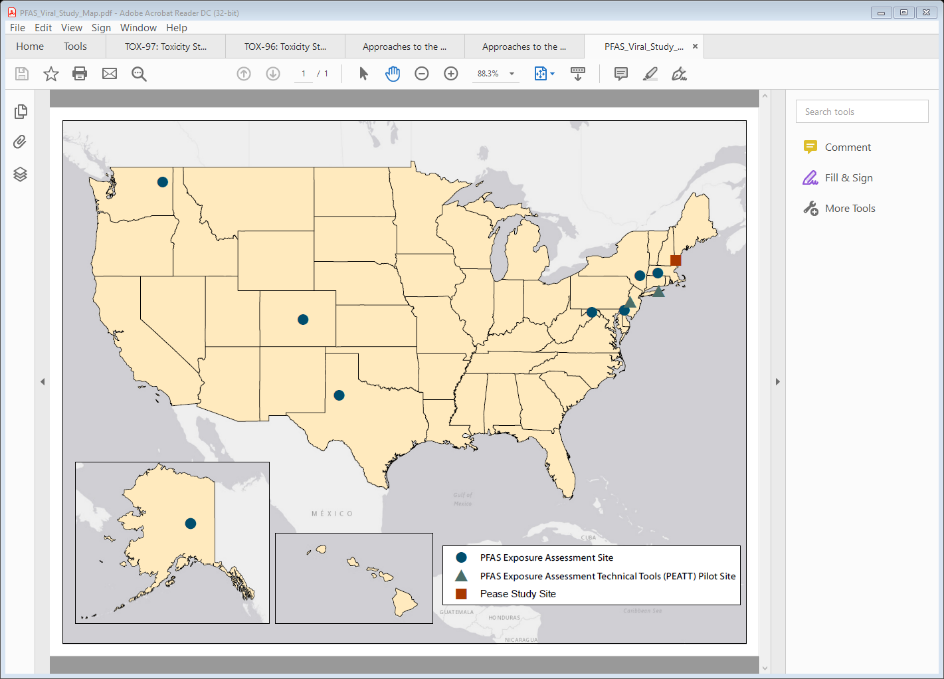Image resolution: width=944 pixels, height=679 pixels.
Task: Expand the 88.3% zoom level dropdown
Action: pos(512,74)
